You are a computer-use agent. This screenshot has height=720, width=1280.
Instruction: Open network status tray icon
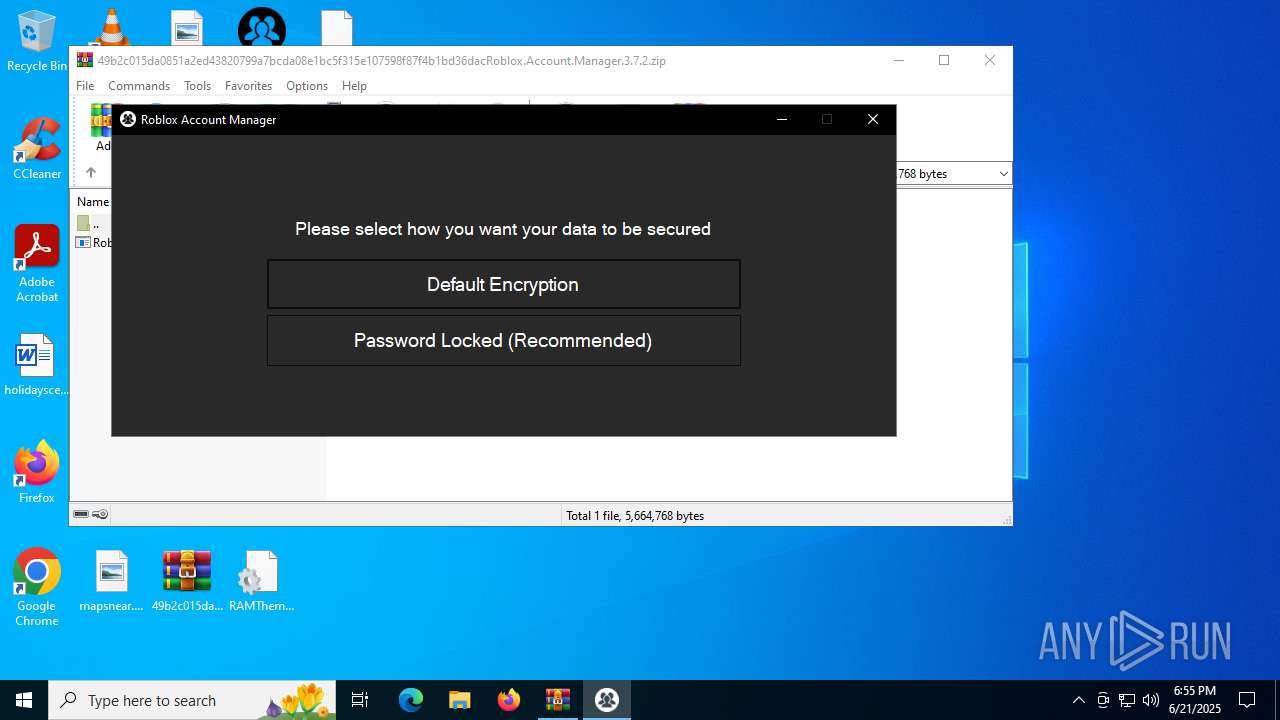[1127, 700]
